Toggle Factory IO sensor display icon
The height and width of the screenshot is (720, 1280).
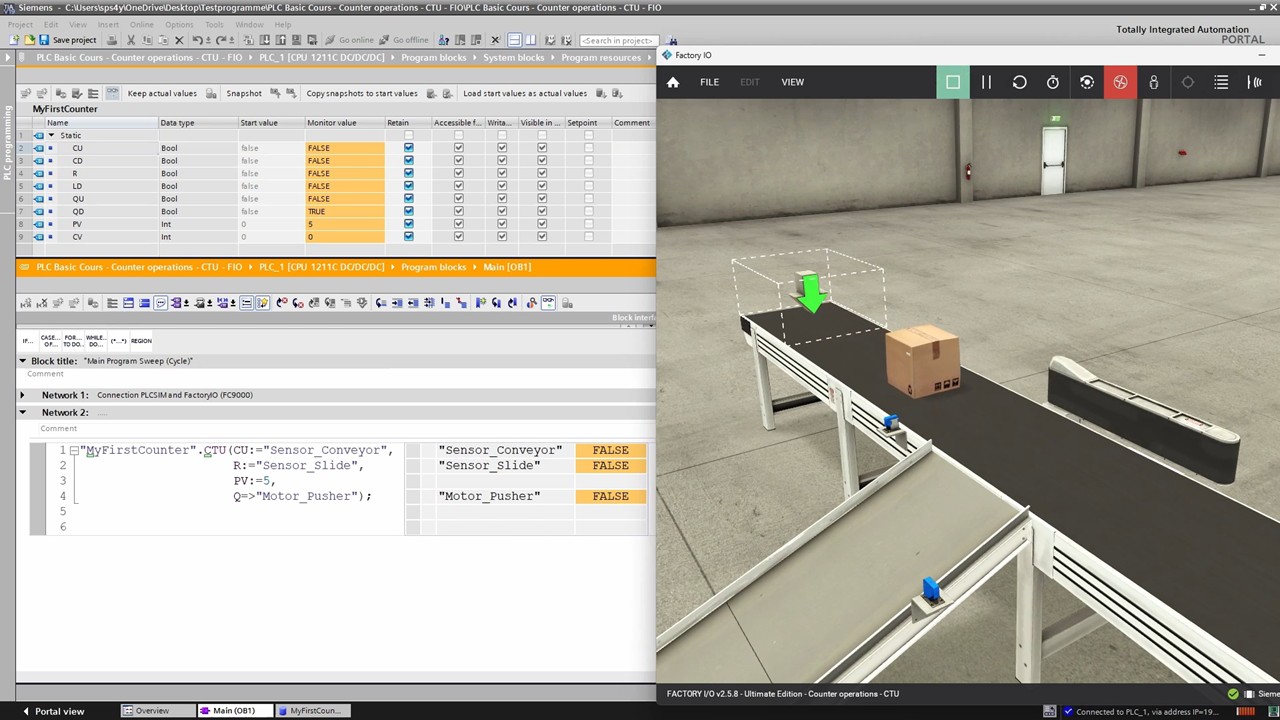point(1255,82)
